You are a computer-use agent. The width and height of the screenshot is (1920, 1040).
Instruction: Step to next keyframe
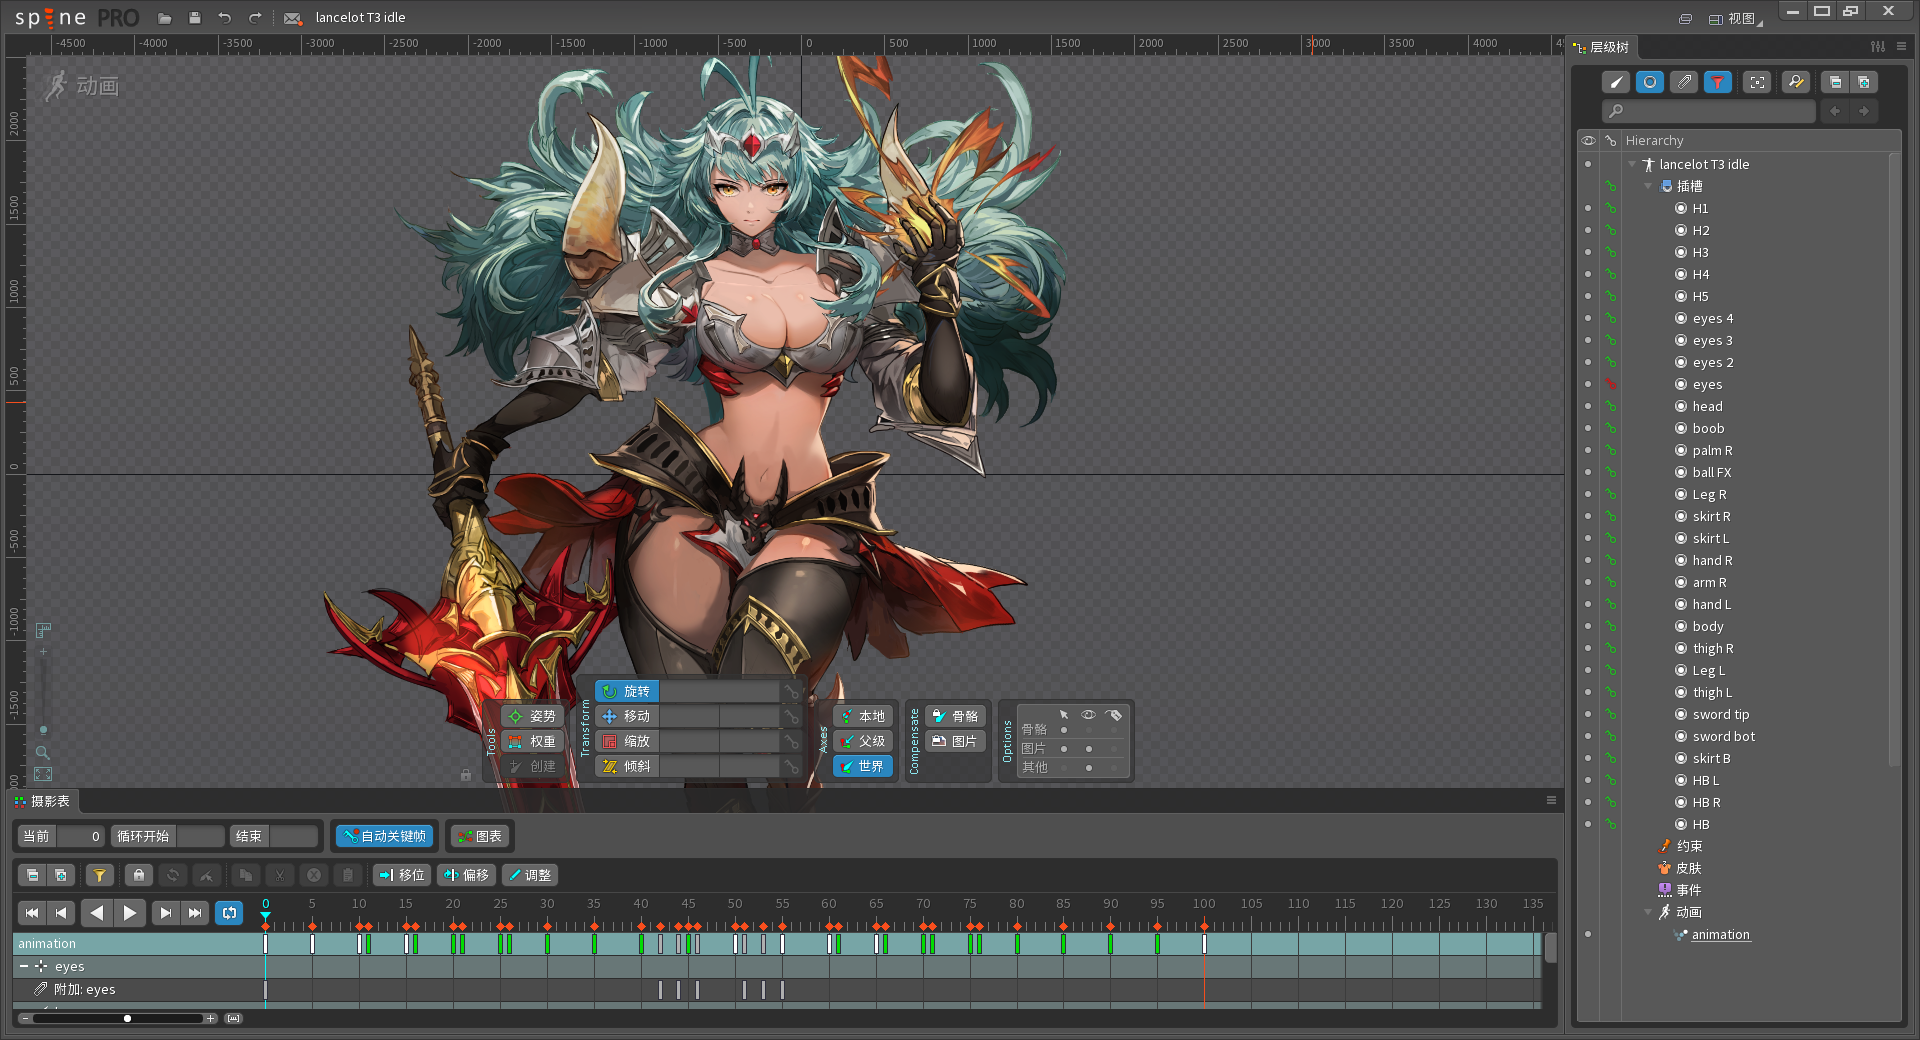pyautogui.click(x=165, y=912)
